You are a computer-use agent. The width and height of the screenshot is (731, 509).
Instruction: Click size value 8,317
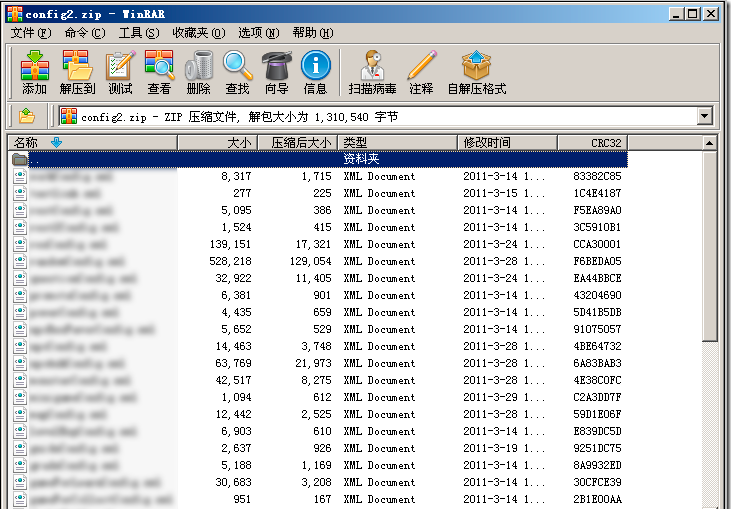(236, 176)
